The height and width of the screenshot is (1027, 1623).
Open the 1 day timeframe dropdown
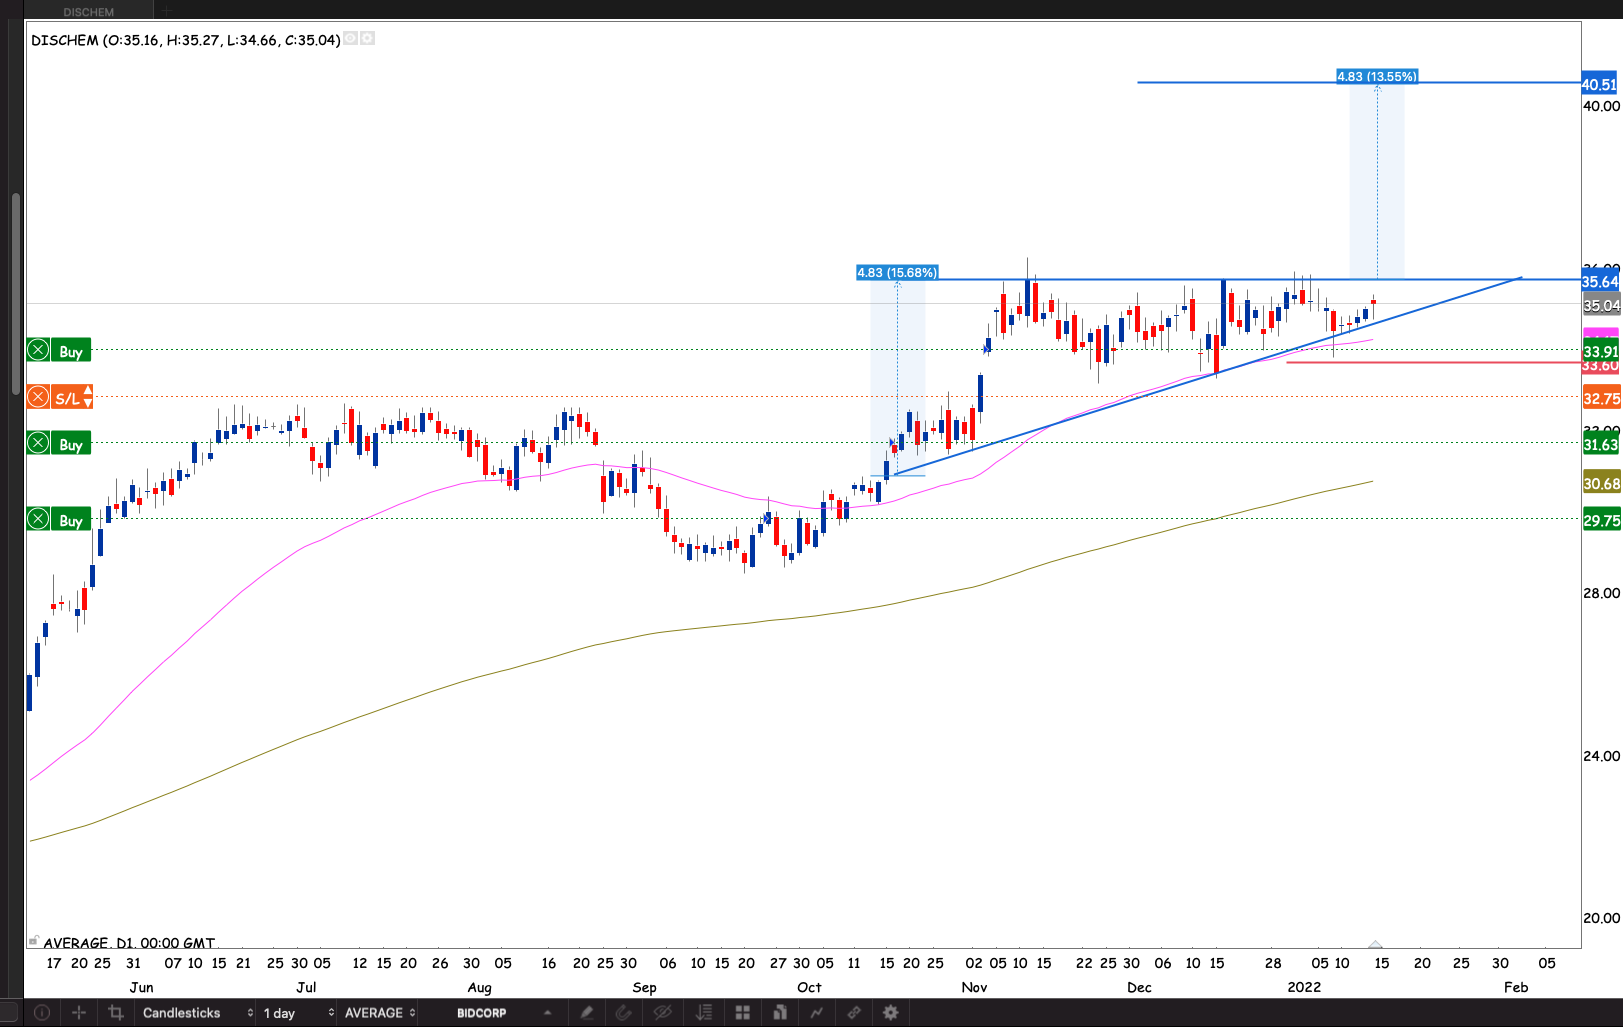tap(297, 1013)
